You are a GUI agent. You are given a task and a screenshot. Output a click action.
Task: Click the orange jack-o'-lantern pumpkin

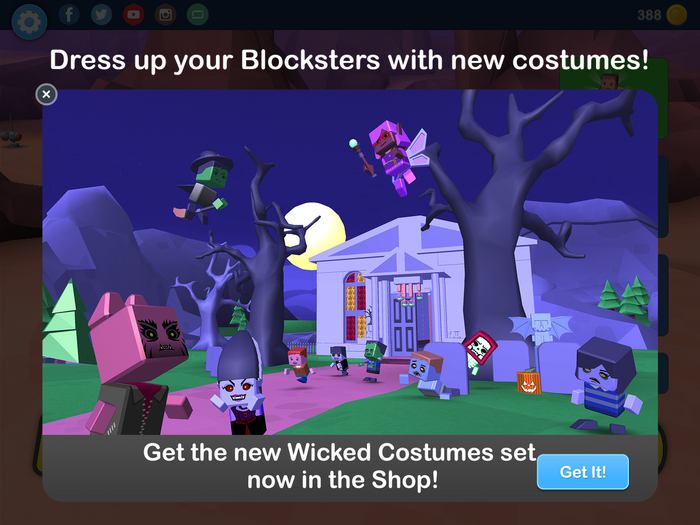point(529,381)
